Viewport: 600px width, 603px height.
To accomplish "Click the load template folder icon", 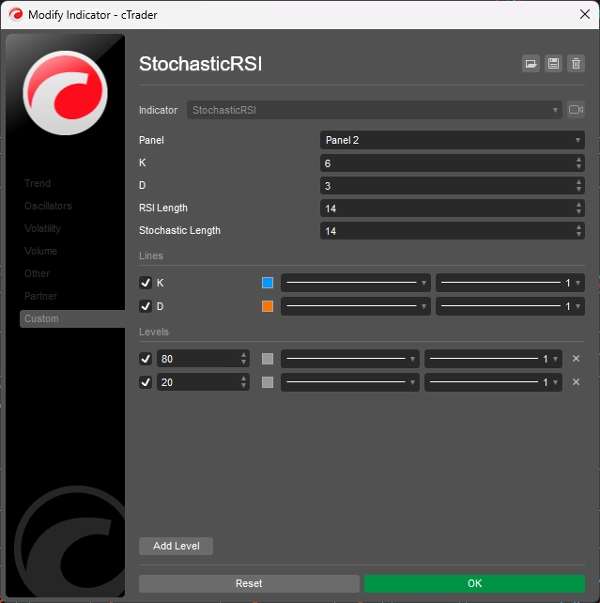I will pos(531,64).
